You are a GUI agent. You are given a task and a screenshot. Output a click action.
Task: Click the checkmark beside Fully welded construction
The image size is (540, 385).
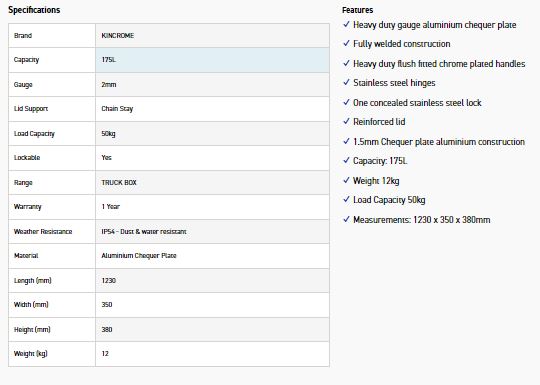point(346,43)
